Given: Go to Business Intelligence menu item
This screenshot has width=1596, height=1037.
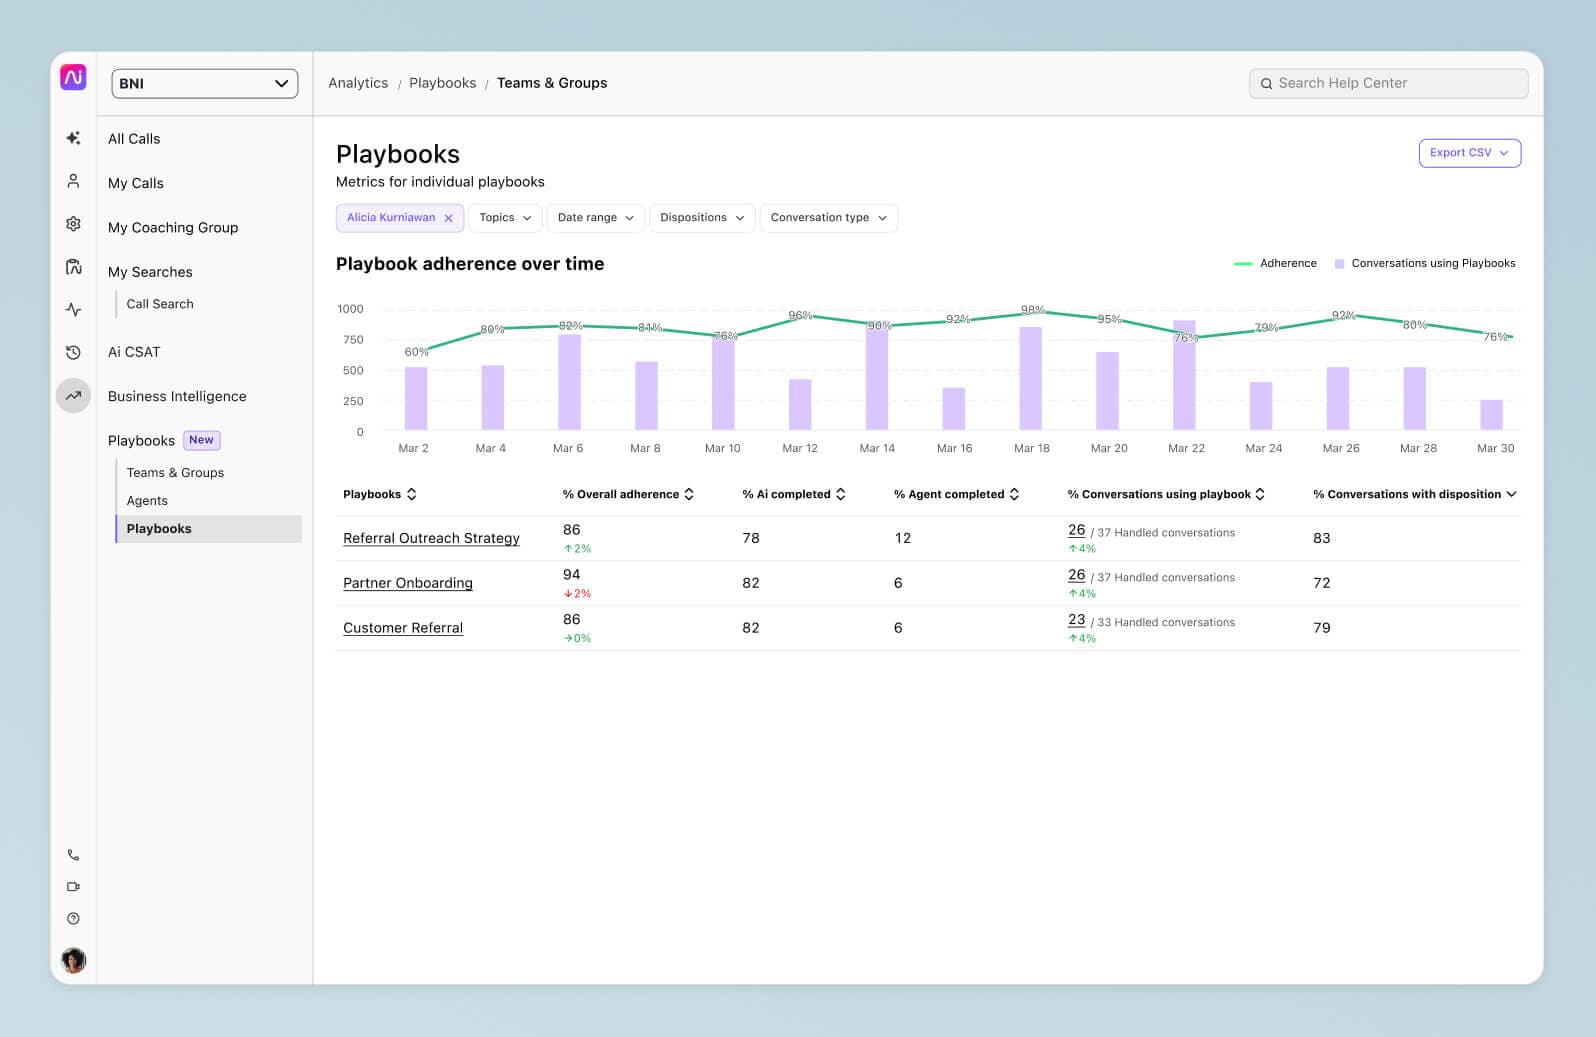Looking at the screenshot, I should tap(177, 396).
